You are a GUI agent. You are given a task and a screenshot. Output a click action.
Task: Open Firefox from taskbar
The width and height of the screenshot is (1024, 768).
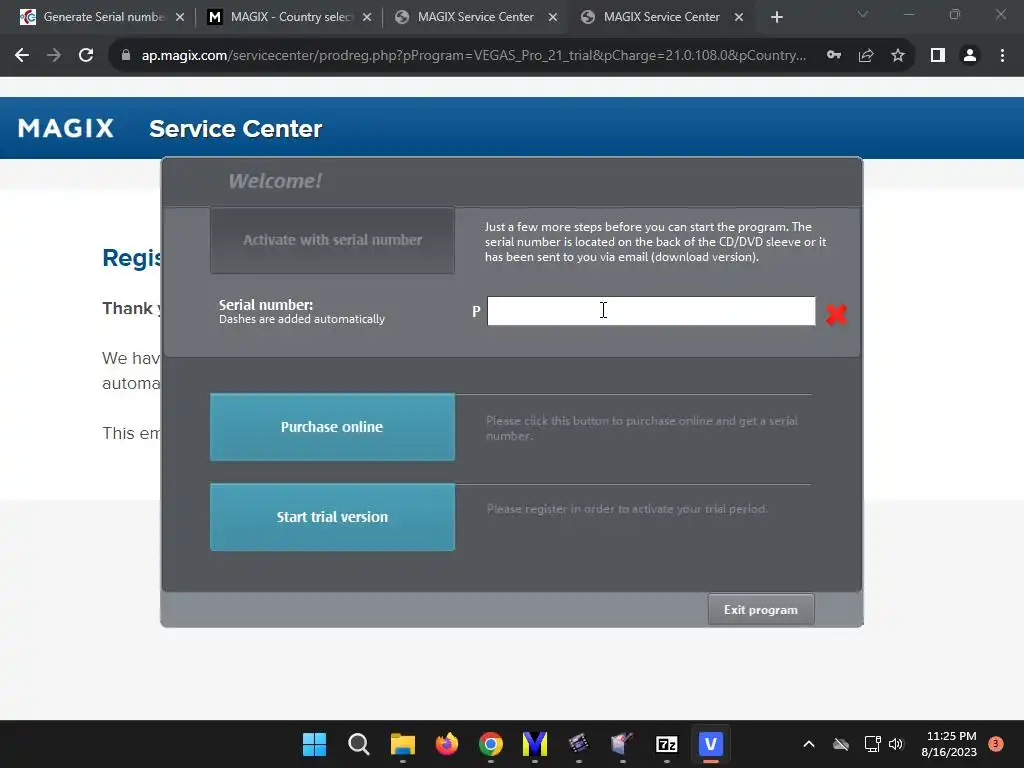point(447,744)
